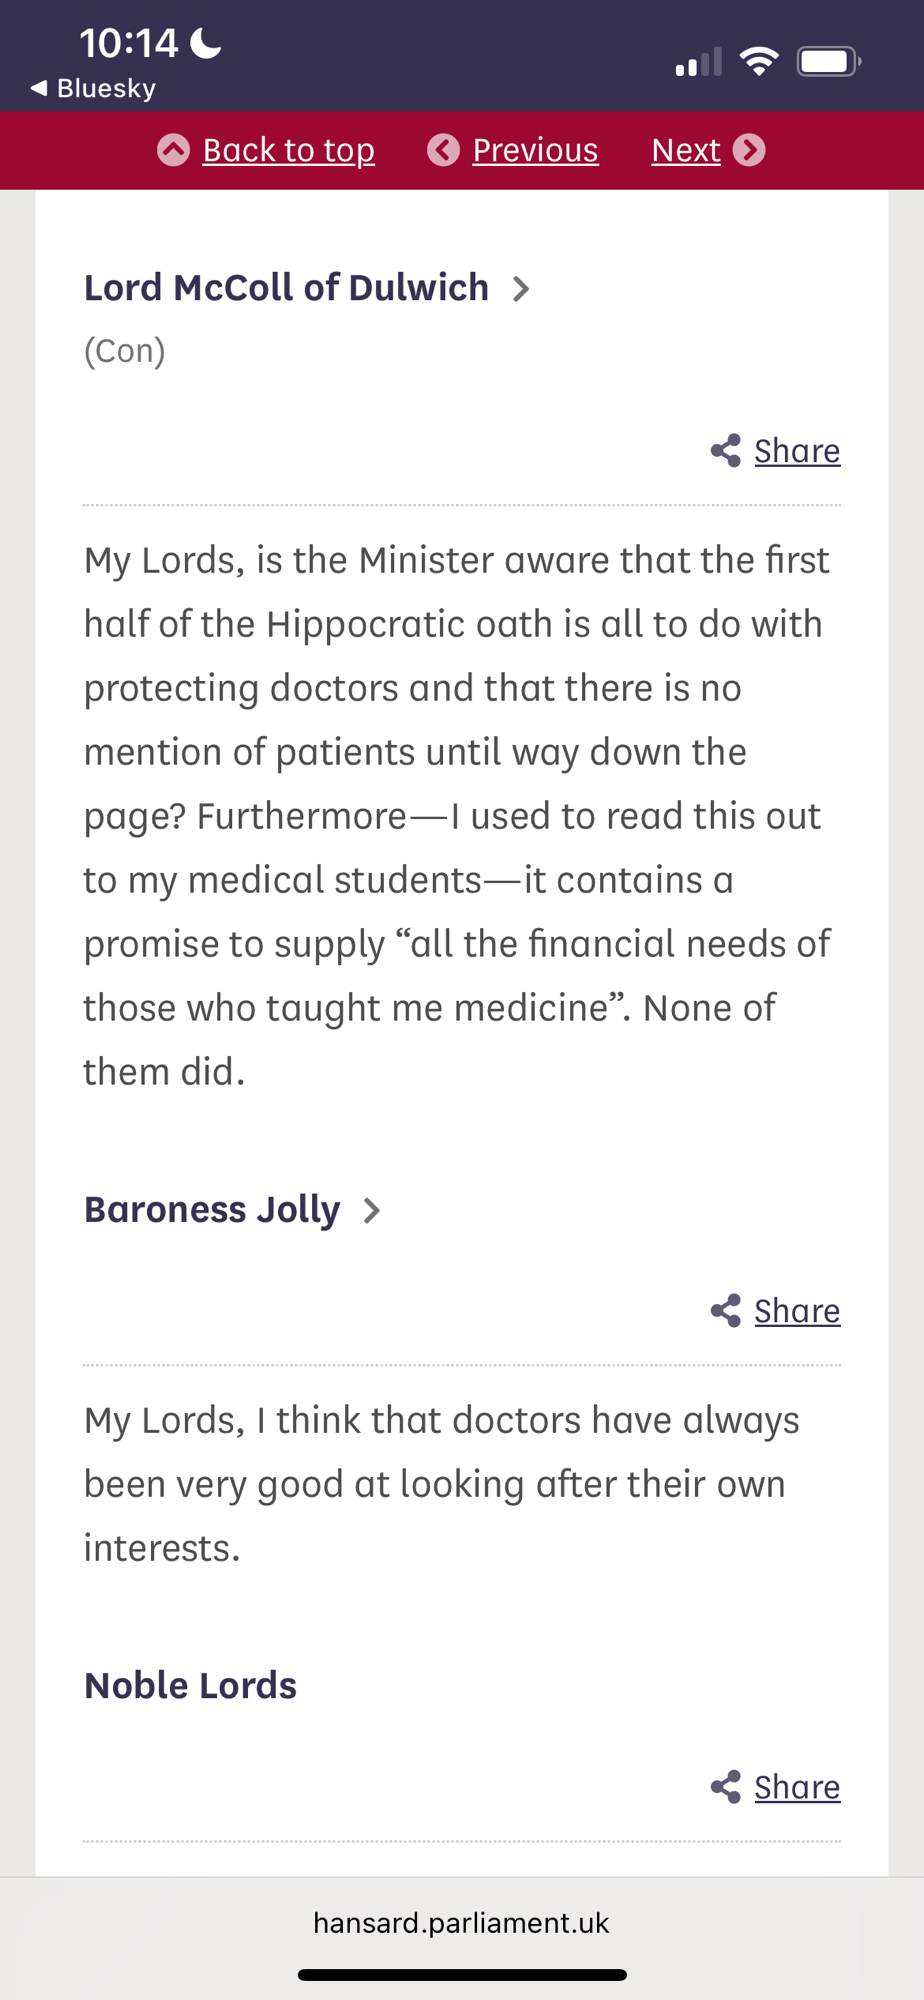Share the Noble Lords contribution link
The height and width of the screenshot is (2000, 924).
(797, 1787)
